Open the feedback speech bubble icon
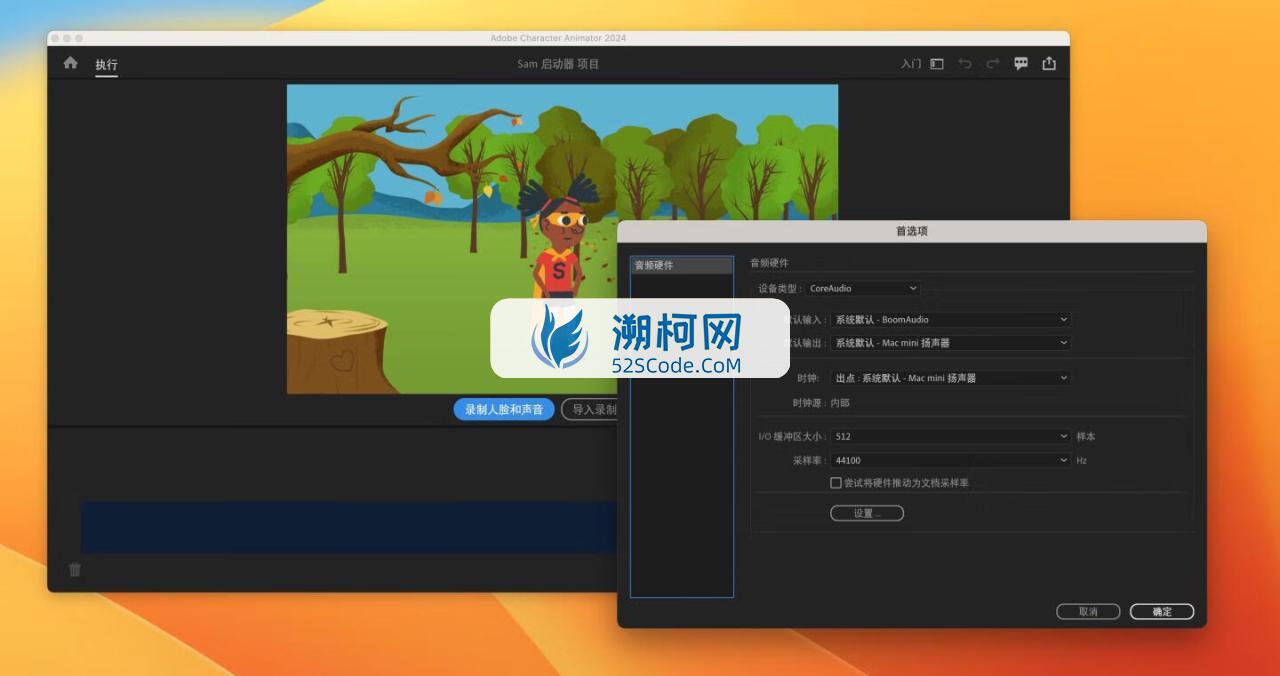This screenshot has width=1280, height=676. point(1021,63)
